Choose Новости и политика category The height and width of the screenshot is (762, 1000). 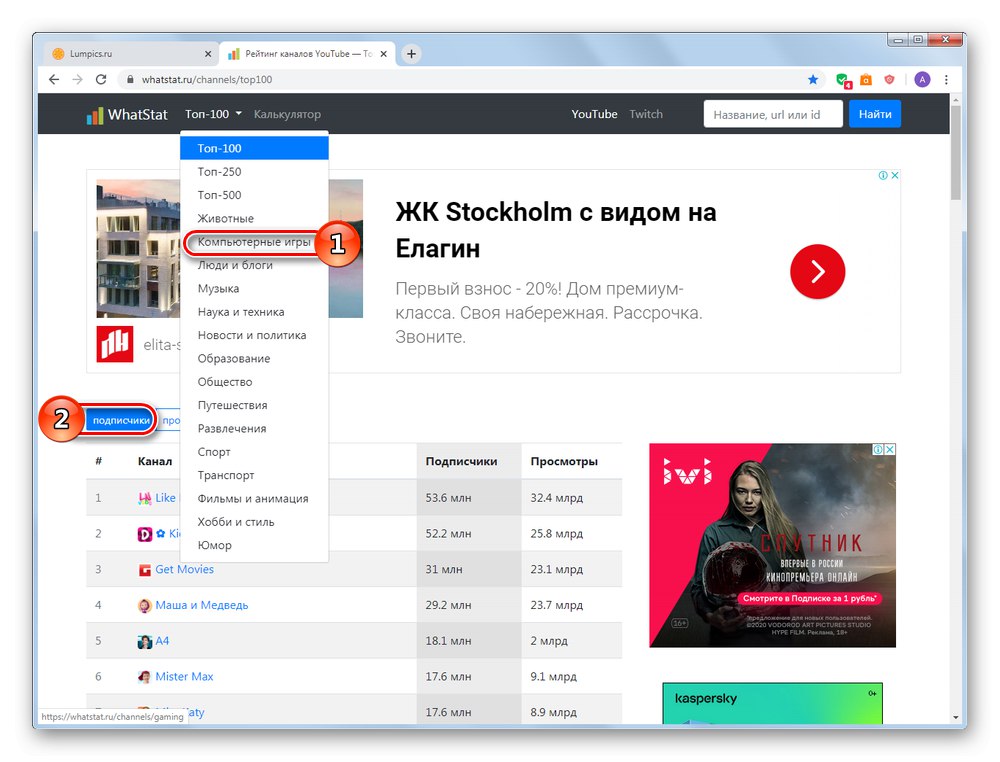254,335
